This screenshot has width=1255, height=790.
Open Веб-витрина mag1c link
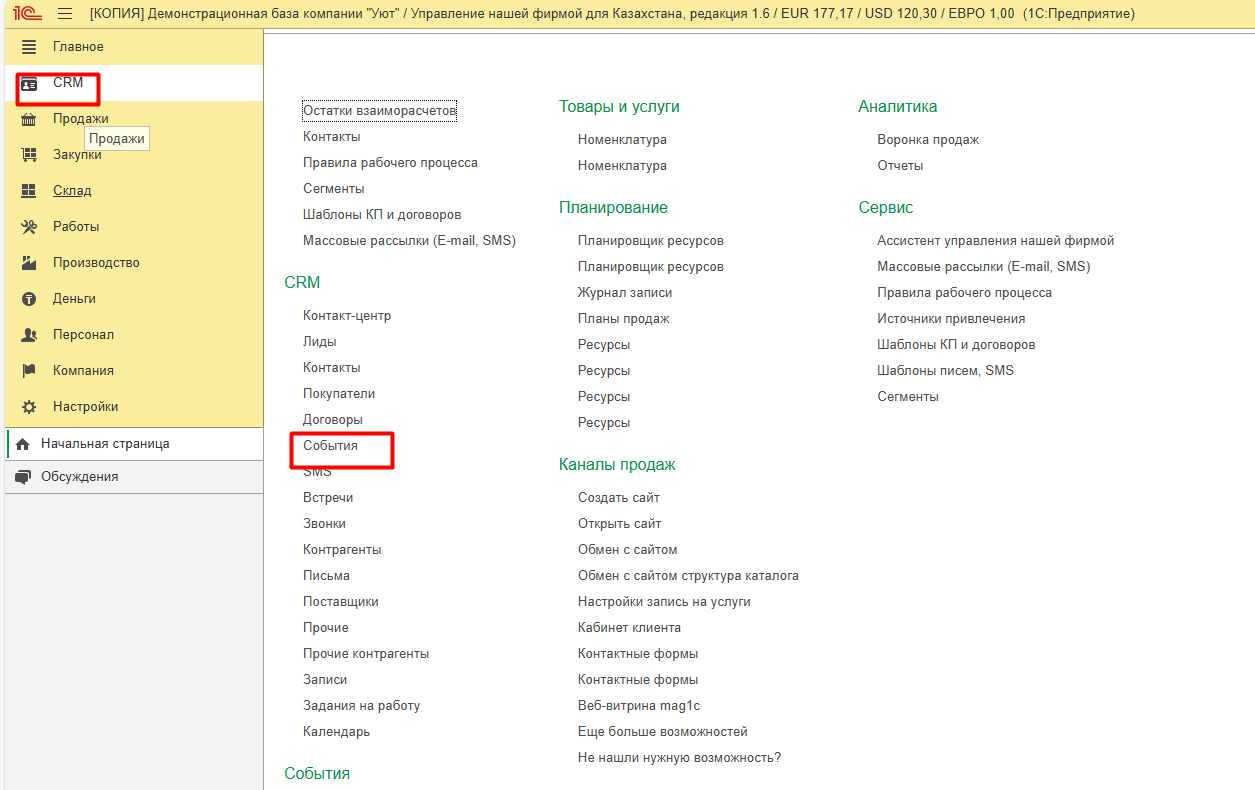[x=639, y=706]
